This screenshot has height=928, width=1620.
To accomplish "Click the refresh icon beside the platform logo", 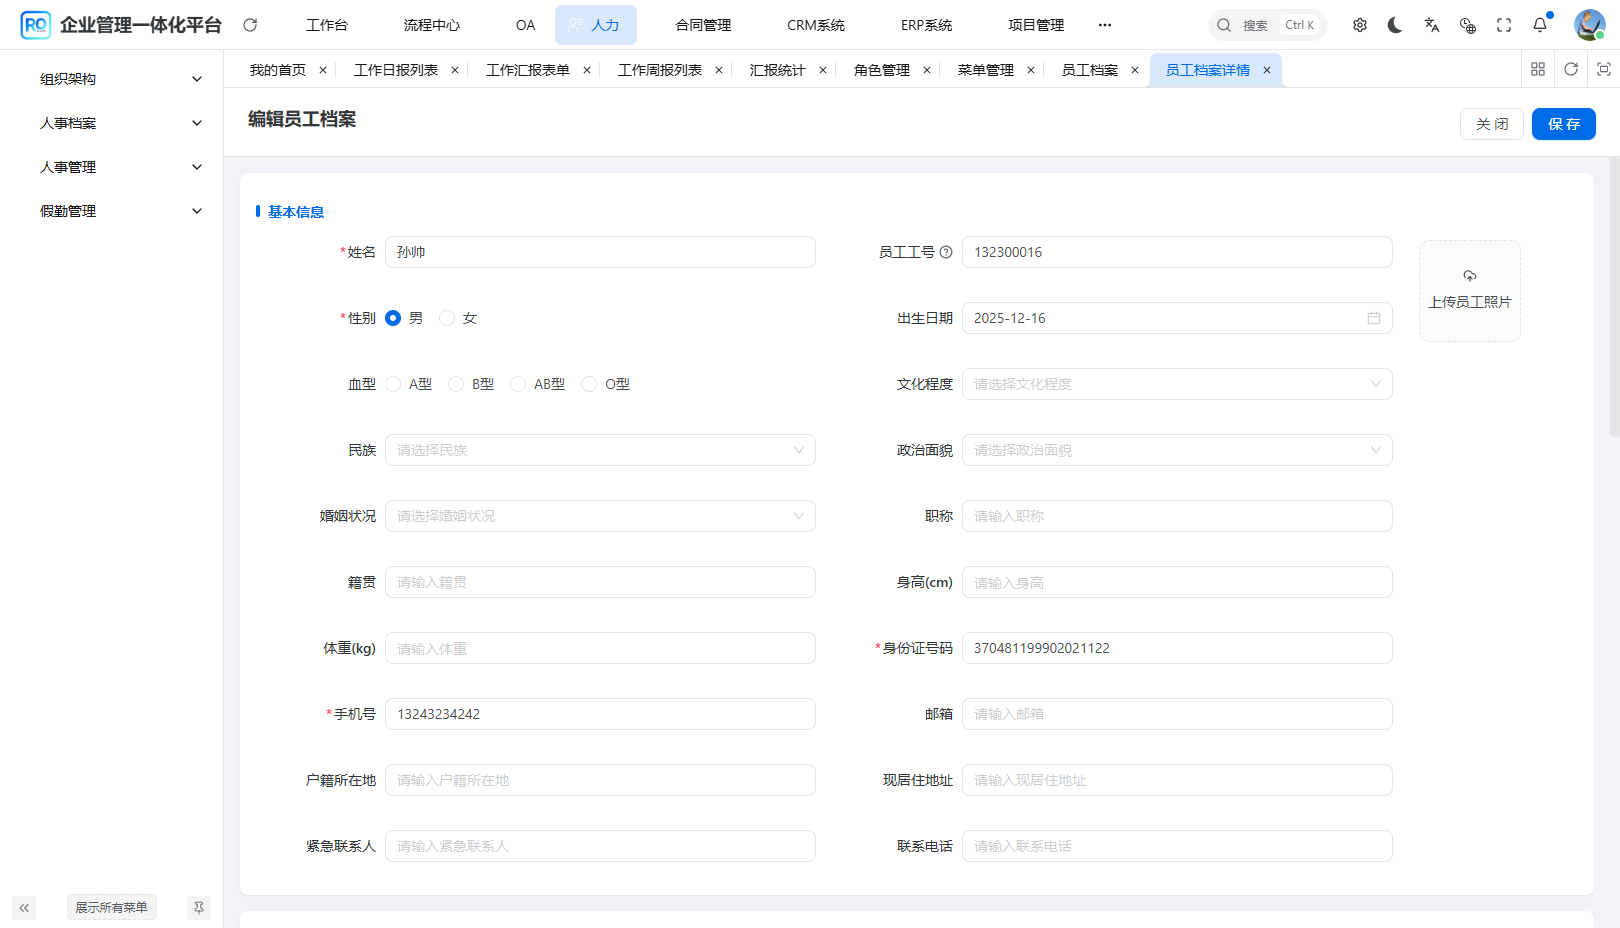I will pos(250,25).
